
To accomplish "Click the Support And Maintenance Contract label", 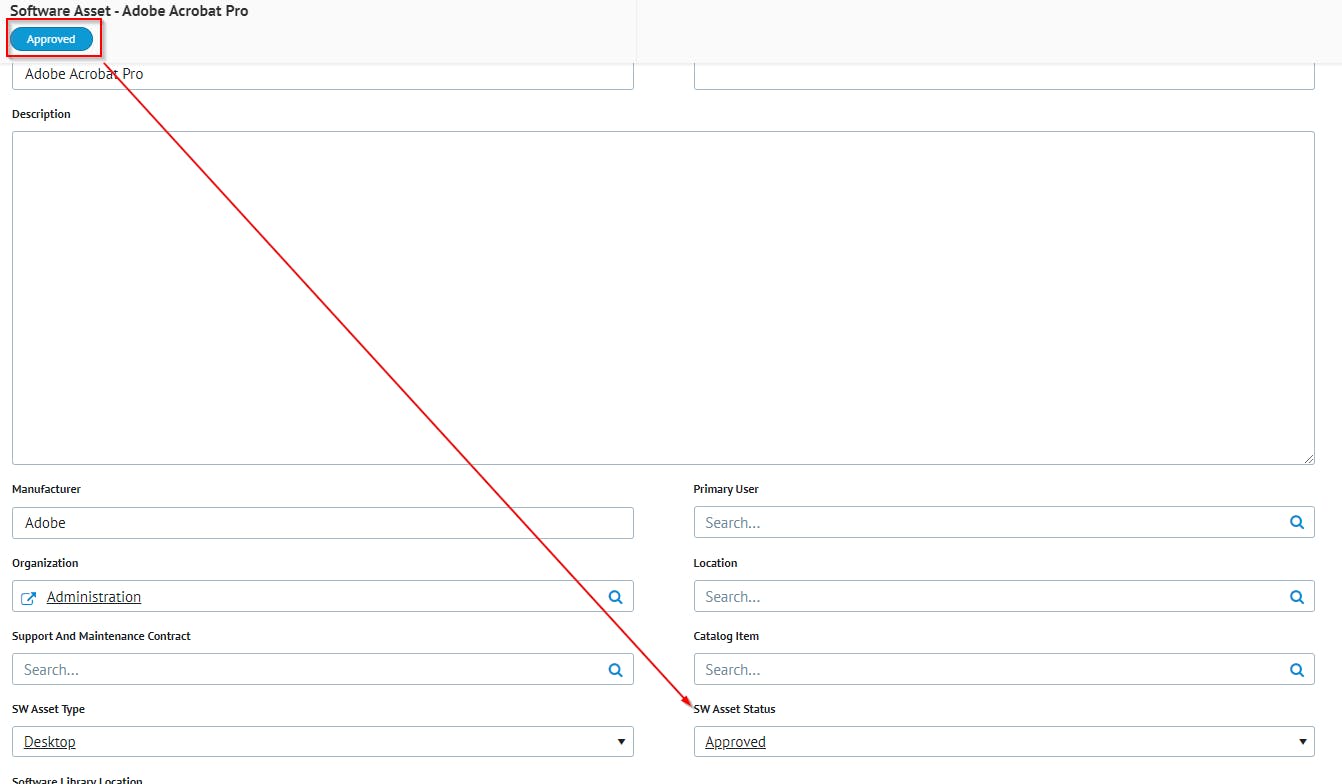I will 101,636.
